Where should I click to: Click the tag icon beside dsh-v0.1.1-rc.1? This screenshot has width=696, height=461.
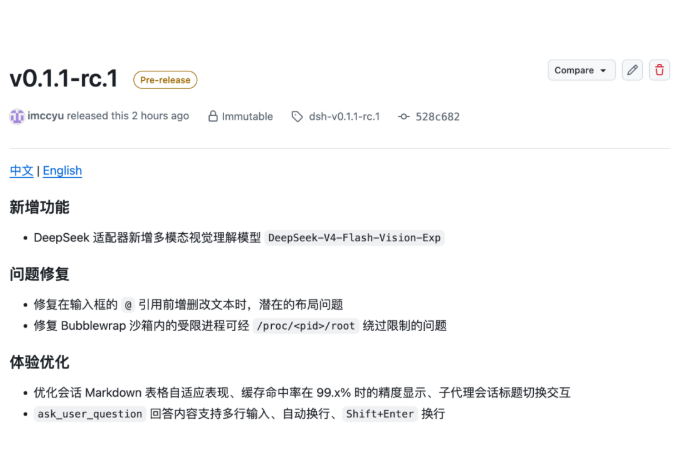297,117
